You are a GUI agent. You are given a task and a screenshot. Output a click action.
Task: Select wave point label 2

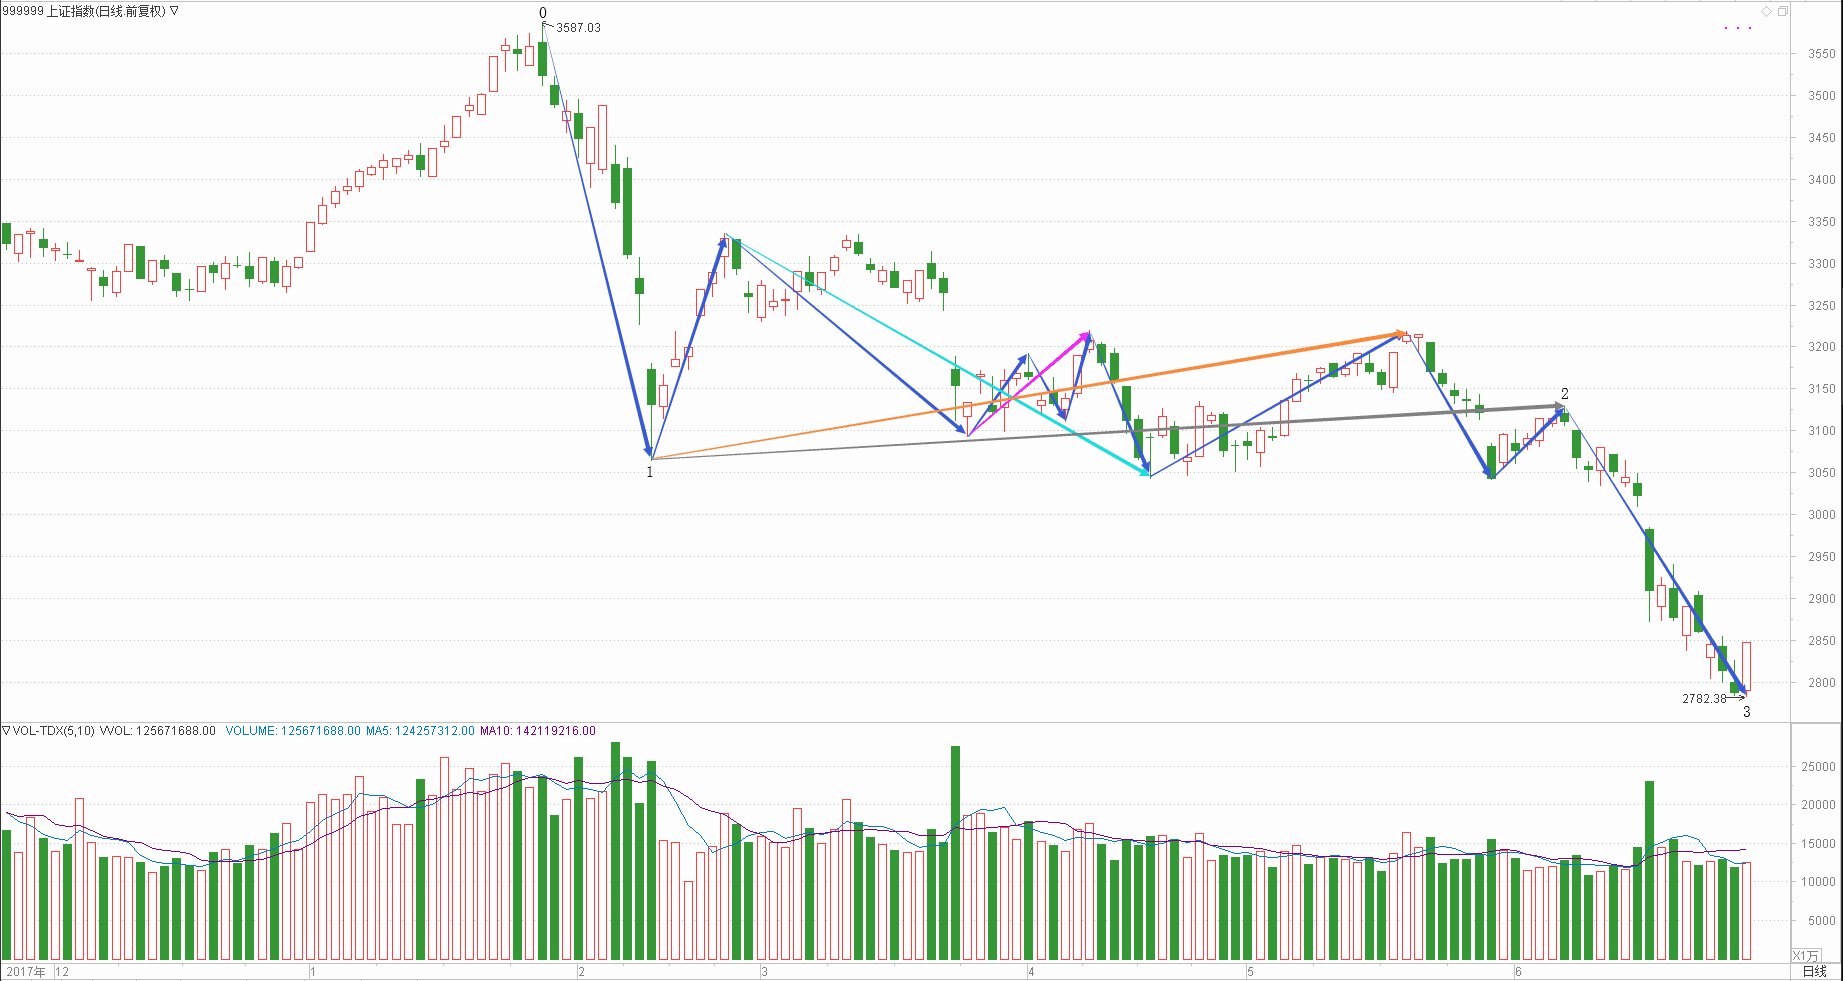(x=1565, y=394)
